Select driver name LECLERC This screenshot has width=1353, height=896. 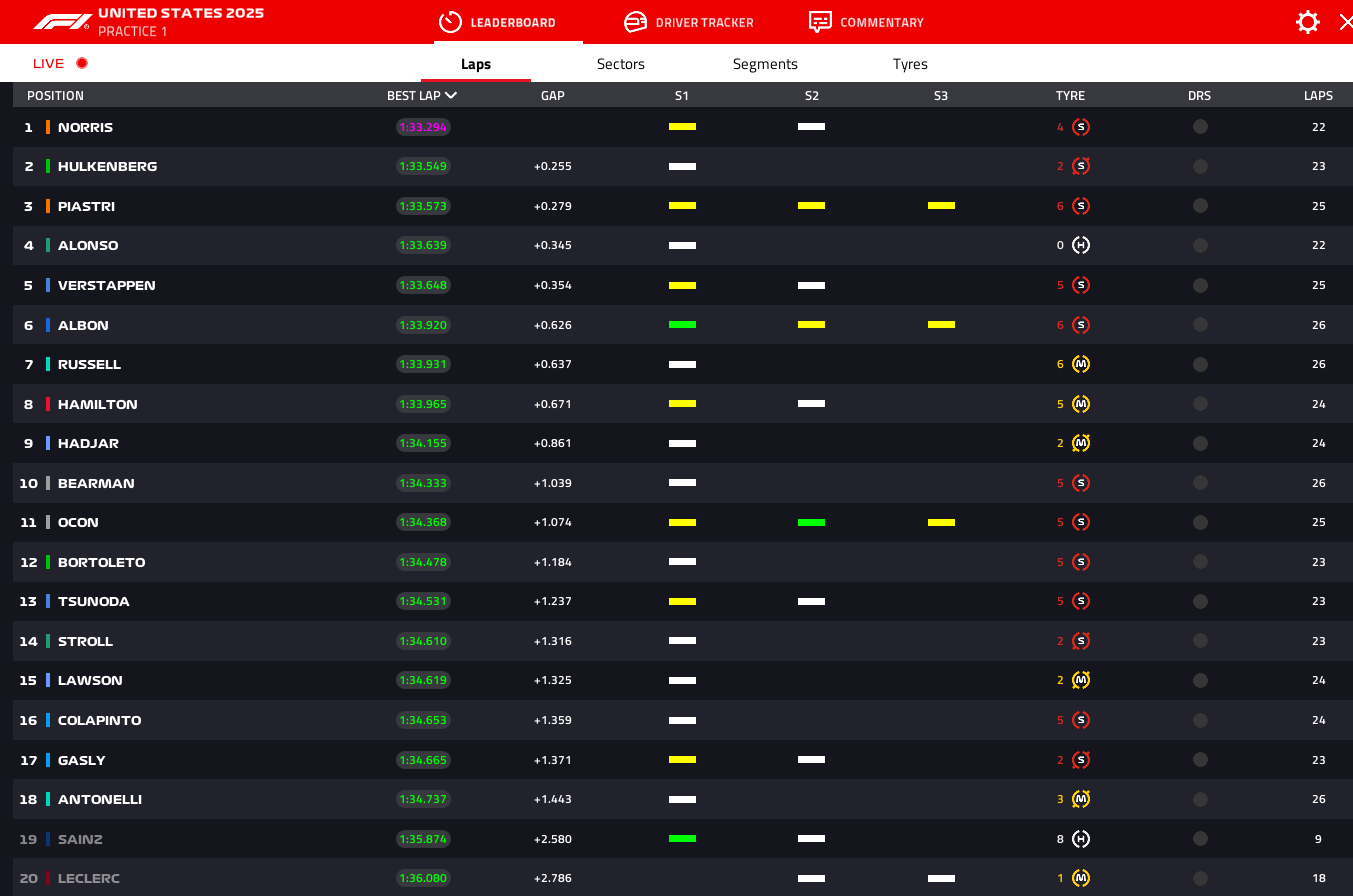[x=89, y=878]
